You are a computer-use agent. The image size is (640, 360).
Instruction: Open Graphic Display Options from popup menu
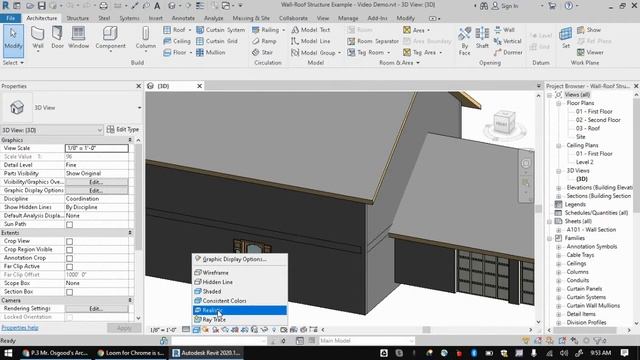tap(240, 259)
